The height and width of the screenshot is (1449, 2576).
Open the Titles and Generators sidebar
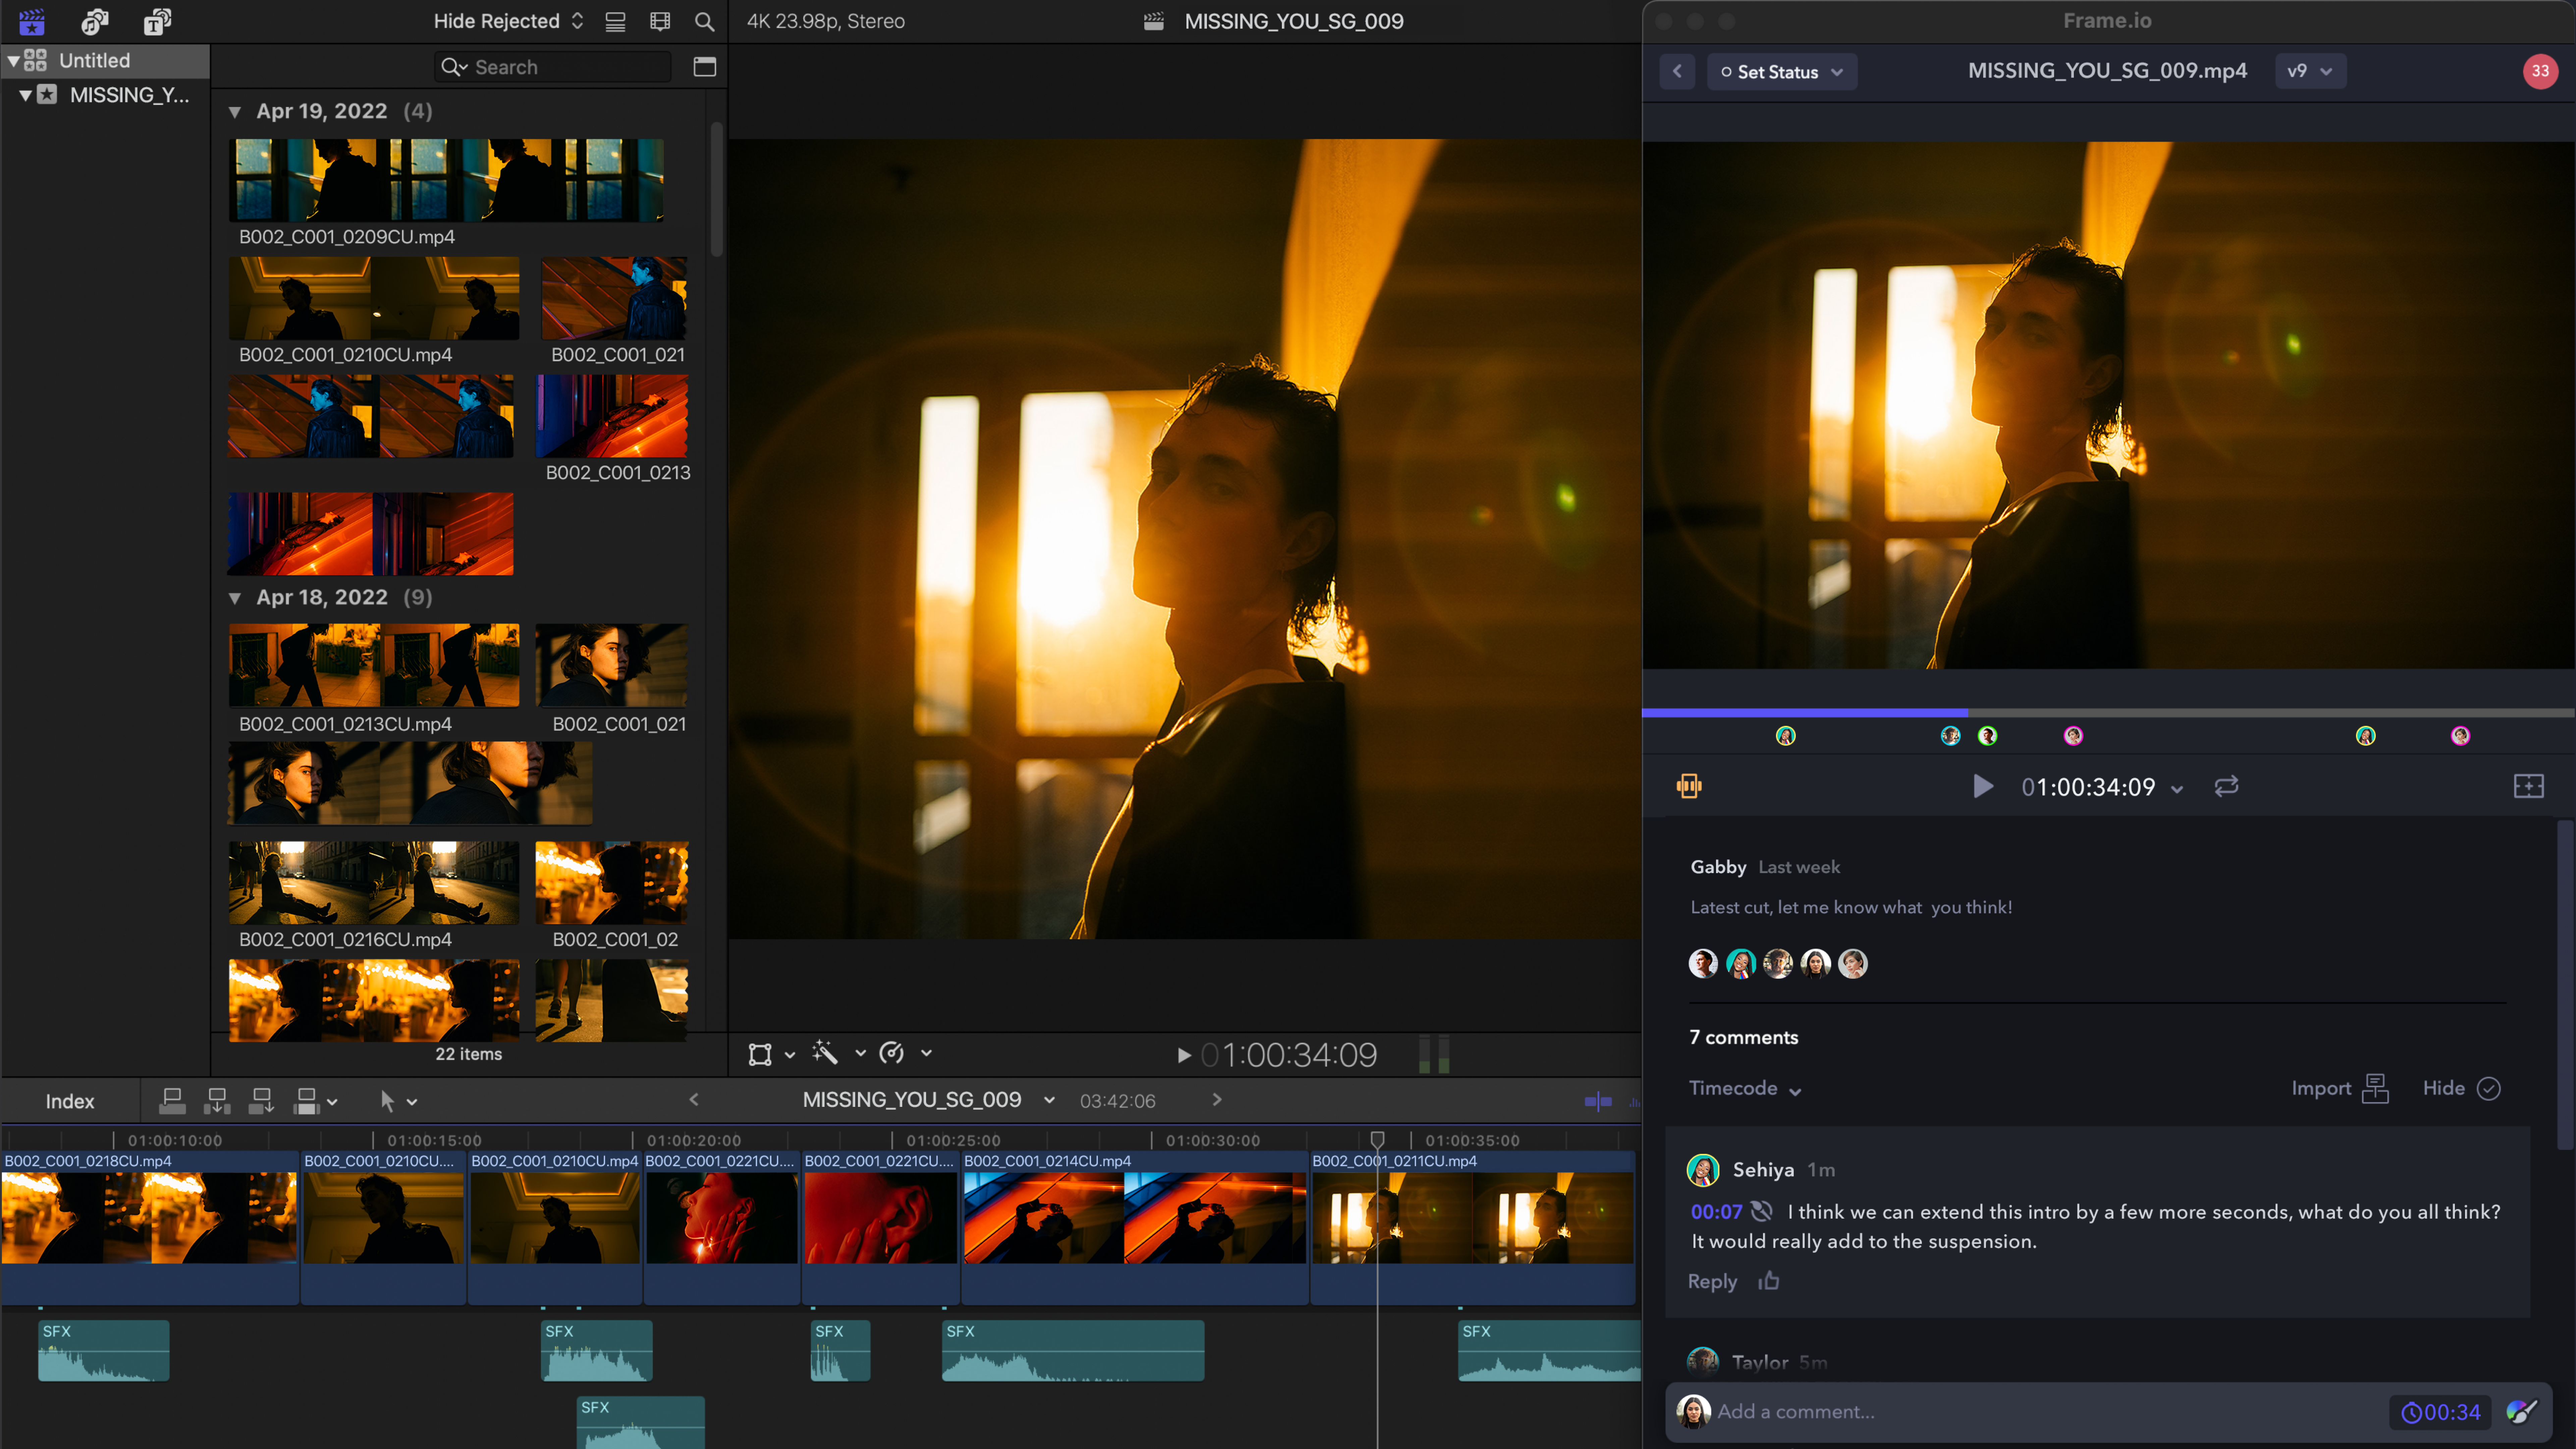click(x=157, y=21)
